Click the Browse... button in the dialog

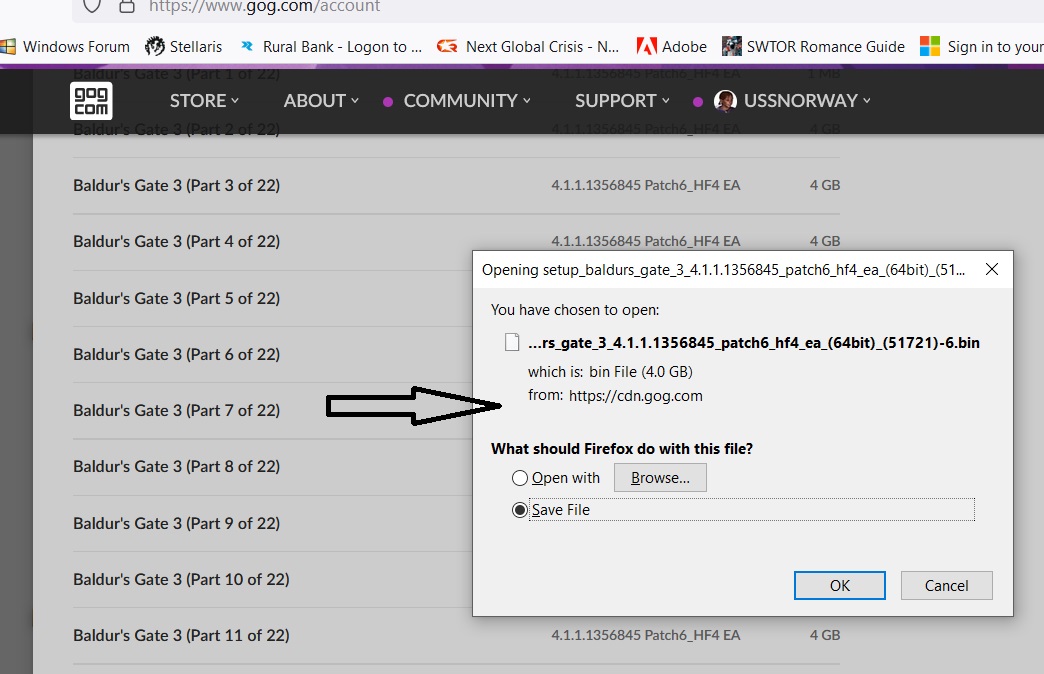pos(660,478)
